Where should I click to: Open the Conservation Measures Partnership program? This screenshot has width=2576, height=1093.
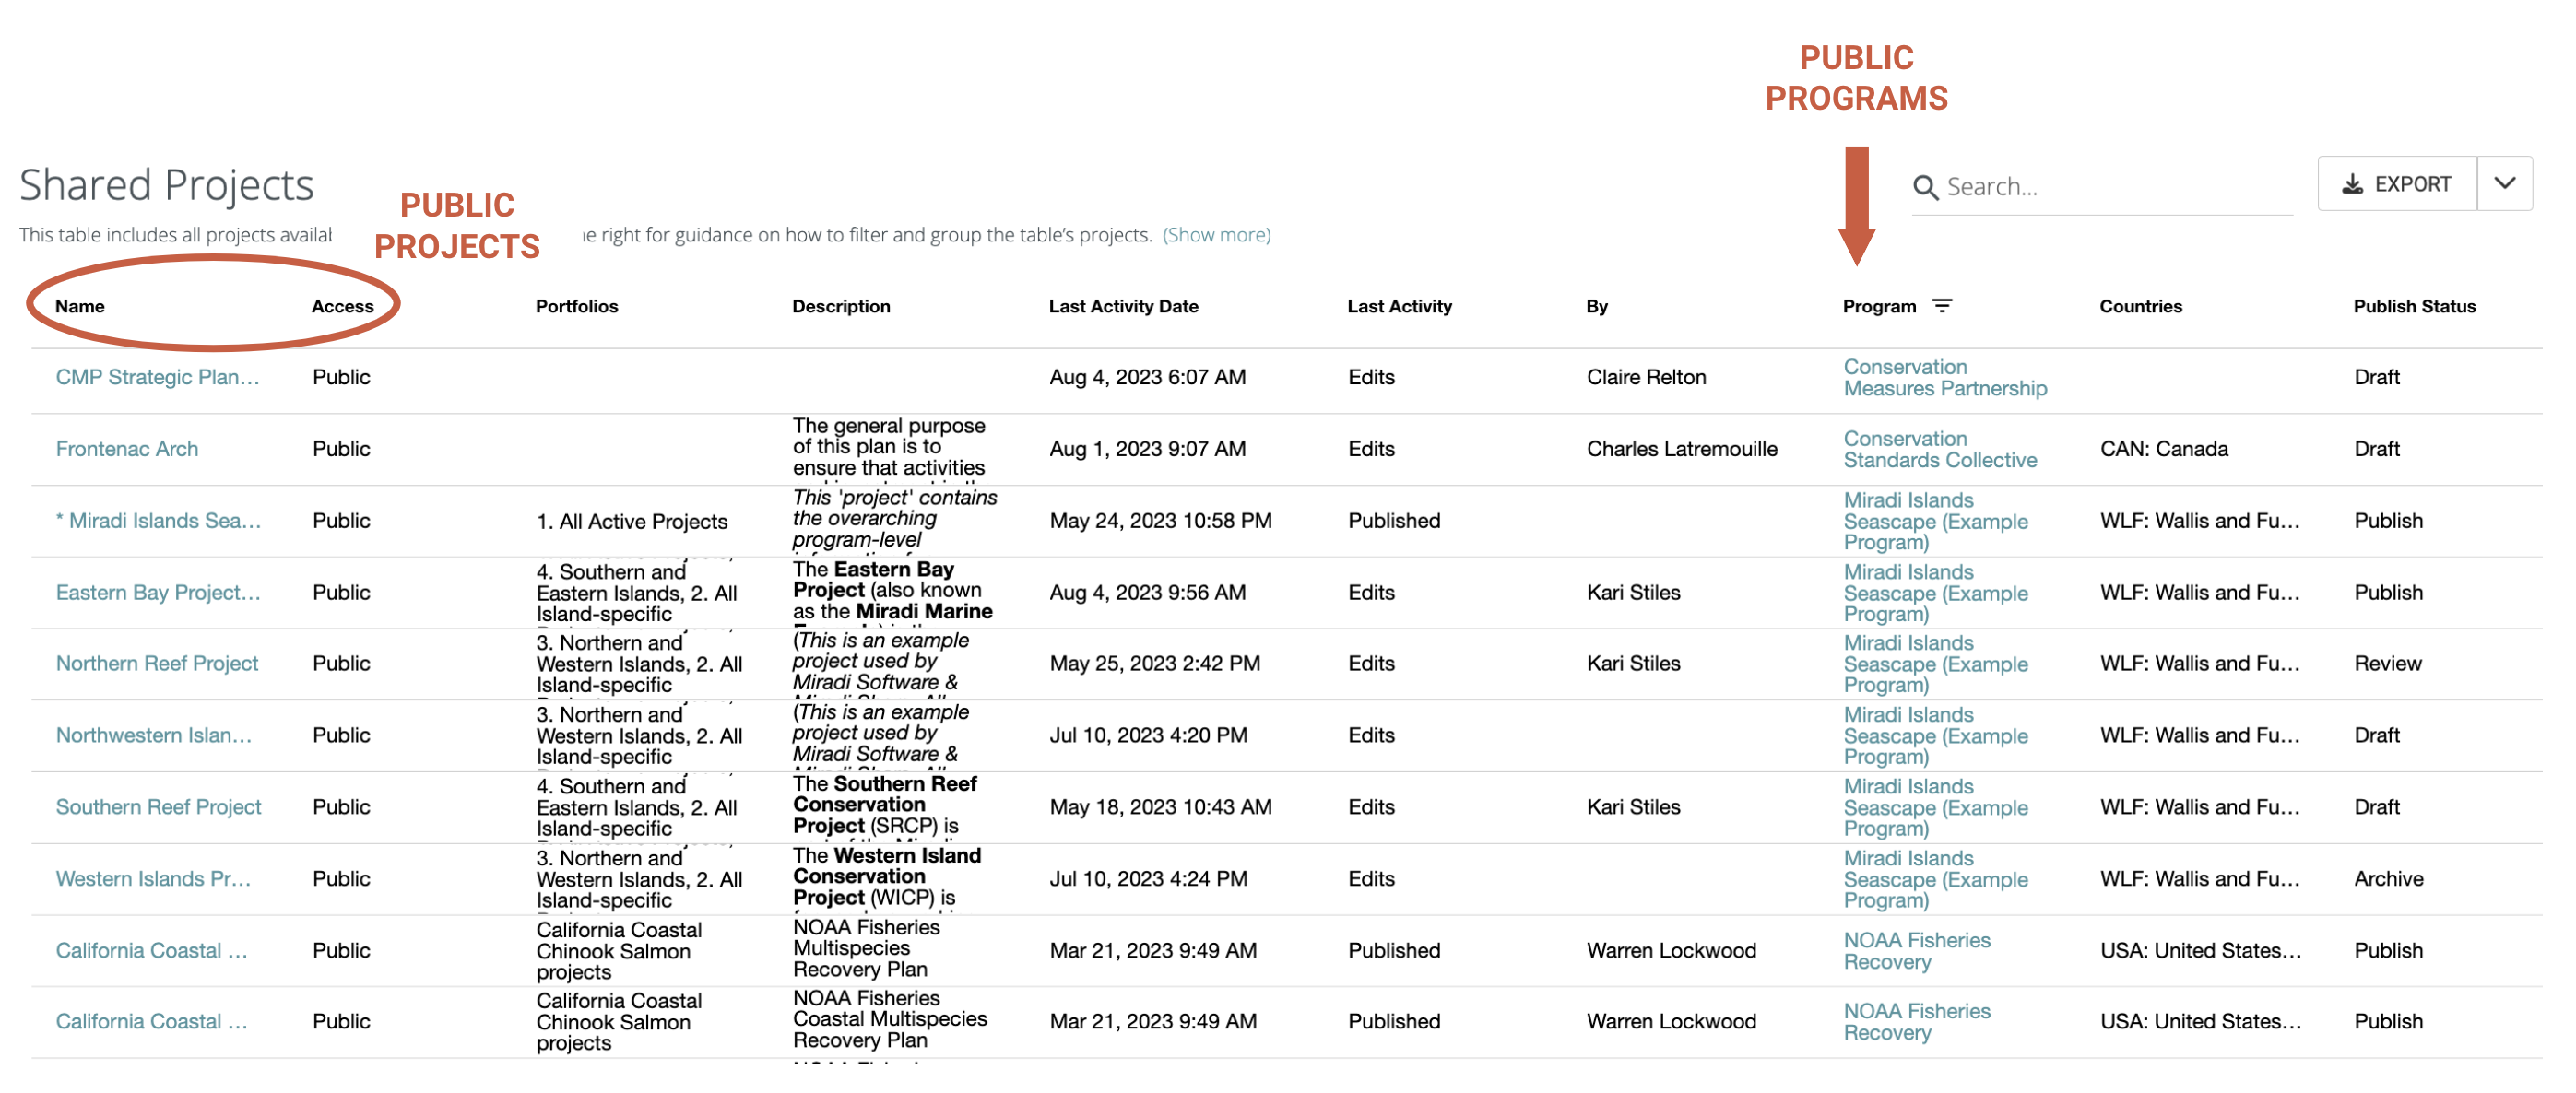click(x=1944, y=377)
